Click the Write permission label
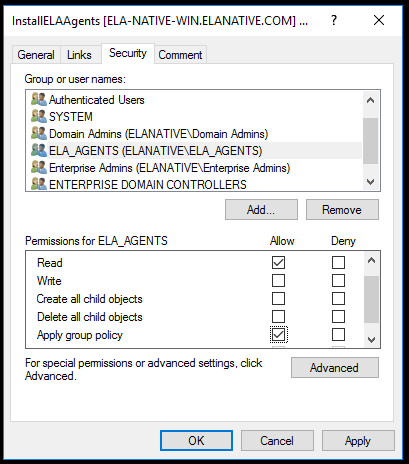Image resolution: width=409 pixels, height=464 pixels. click(49, 281)
